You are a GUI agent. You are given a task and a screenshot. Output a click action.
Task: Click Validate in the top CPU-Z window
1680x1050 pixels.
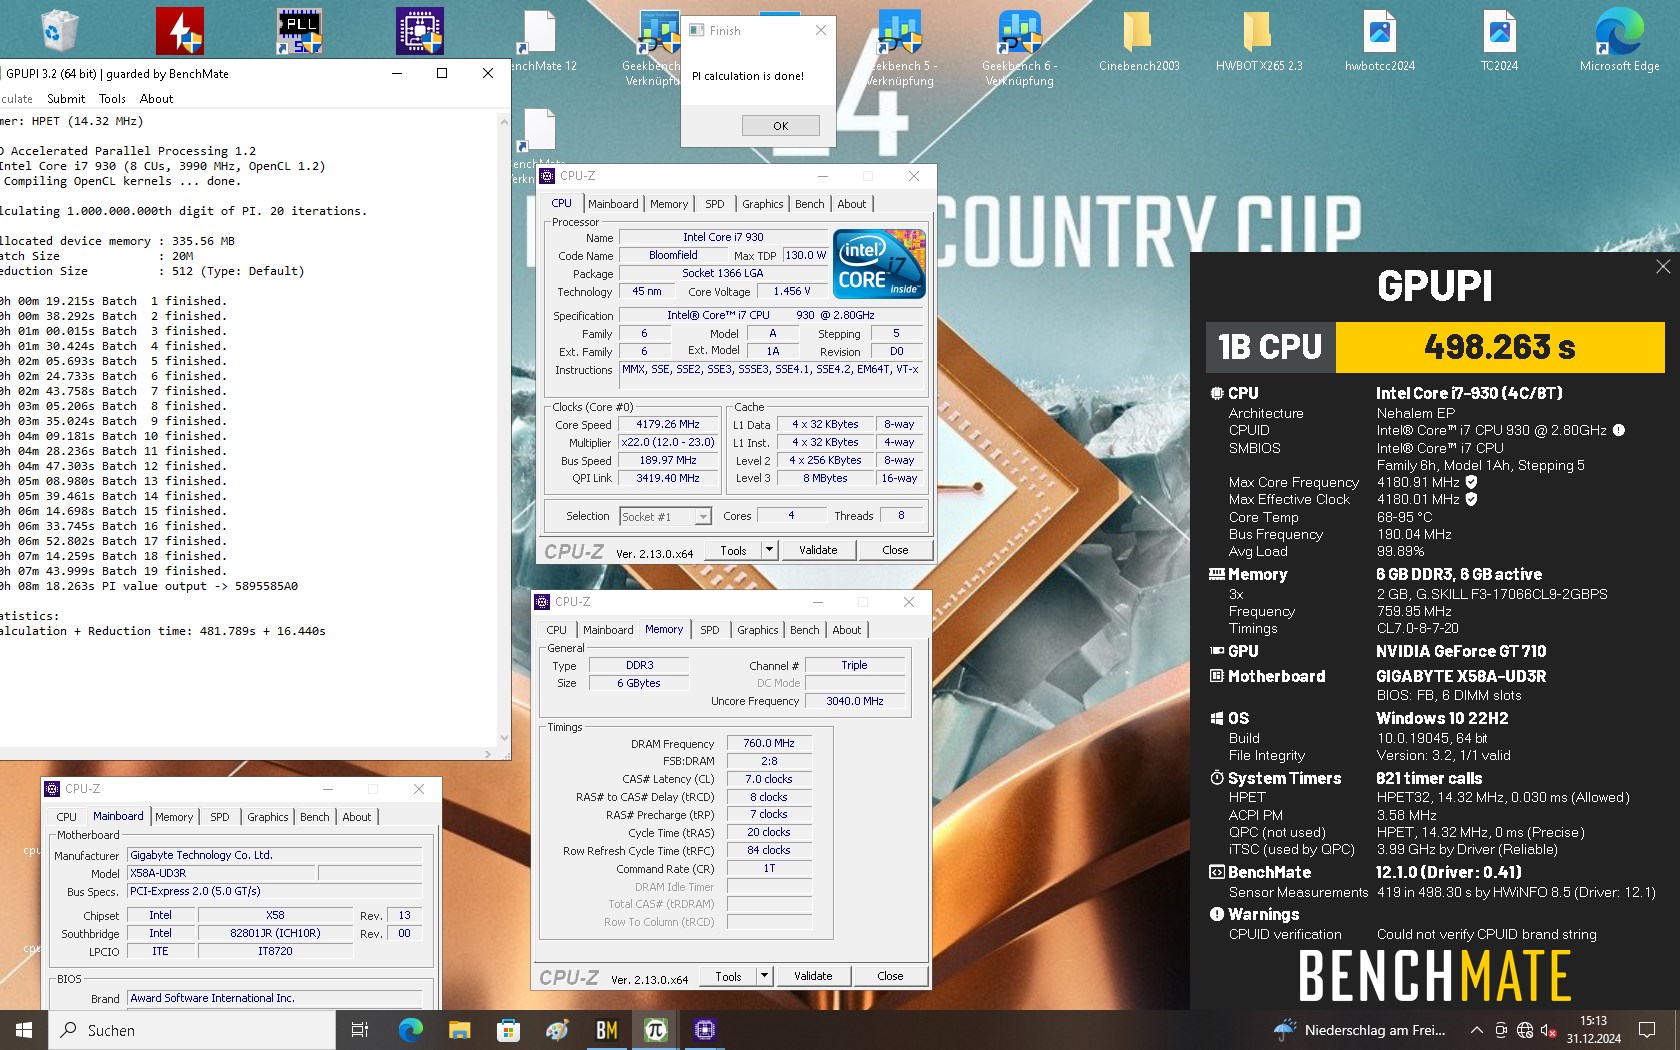818,550
